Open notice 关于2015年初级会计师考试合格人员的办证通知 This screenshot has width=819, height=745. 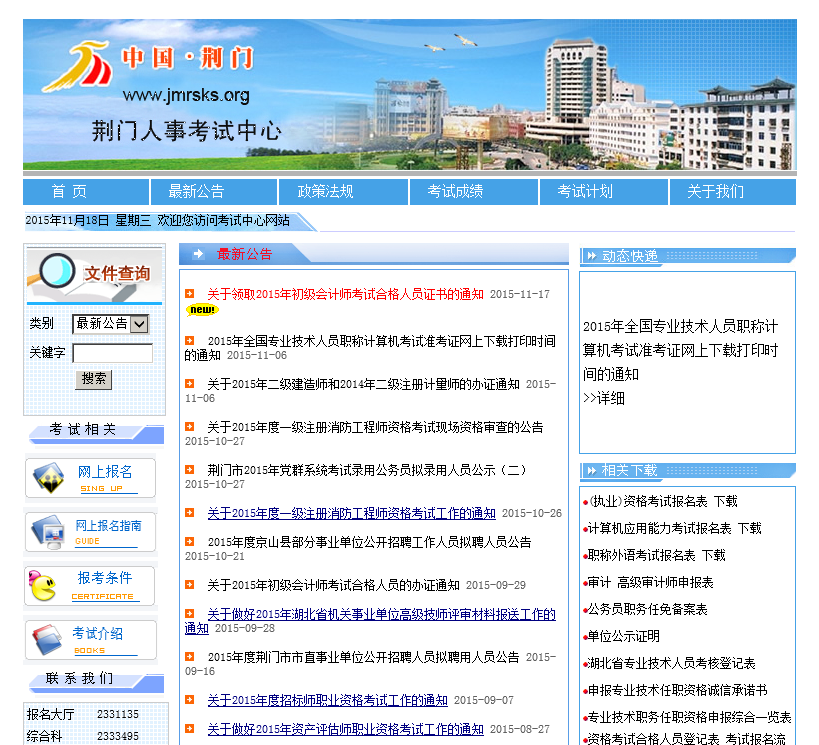coord(333,585)
